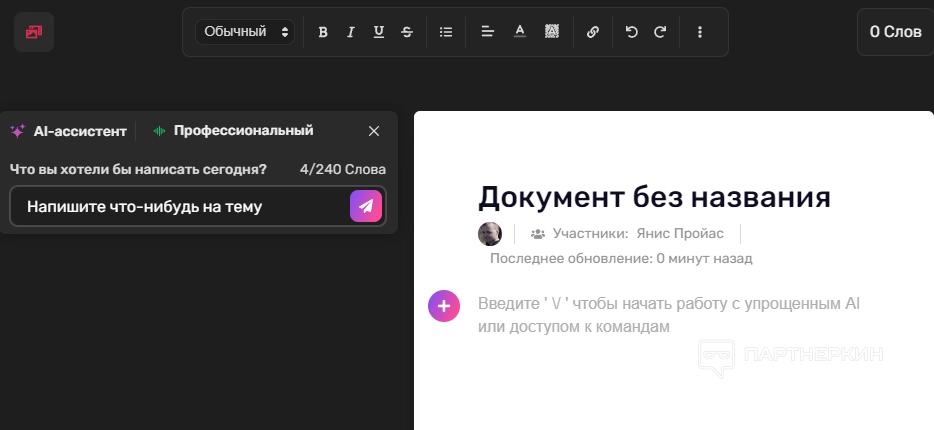Open text highlight background color
Screen dimensions: 934x430
pyautogui.click(x=551, y=32)
